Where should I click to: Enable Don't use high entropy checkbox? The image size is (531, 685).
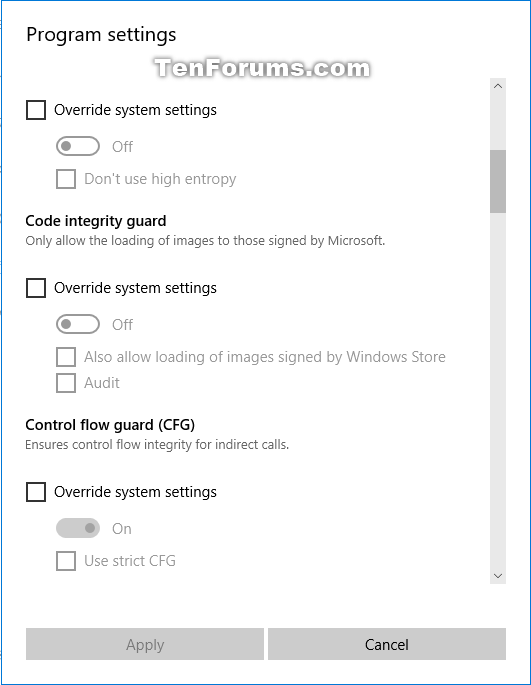click(66, 179)
